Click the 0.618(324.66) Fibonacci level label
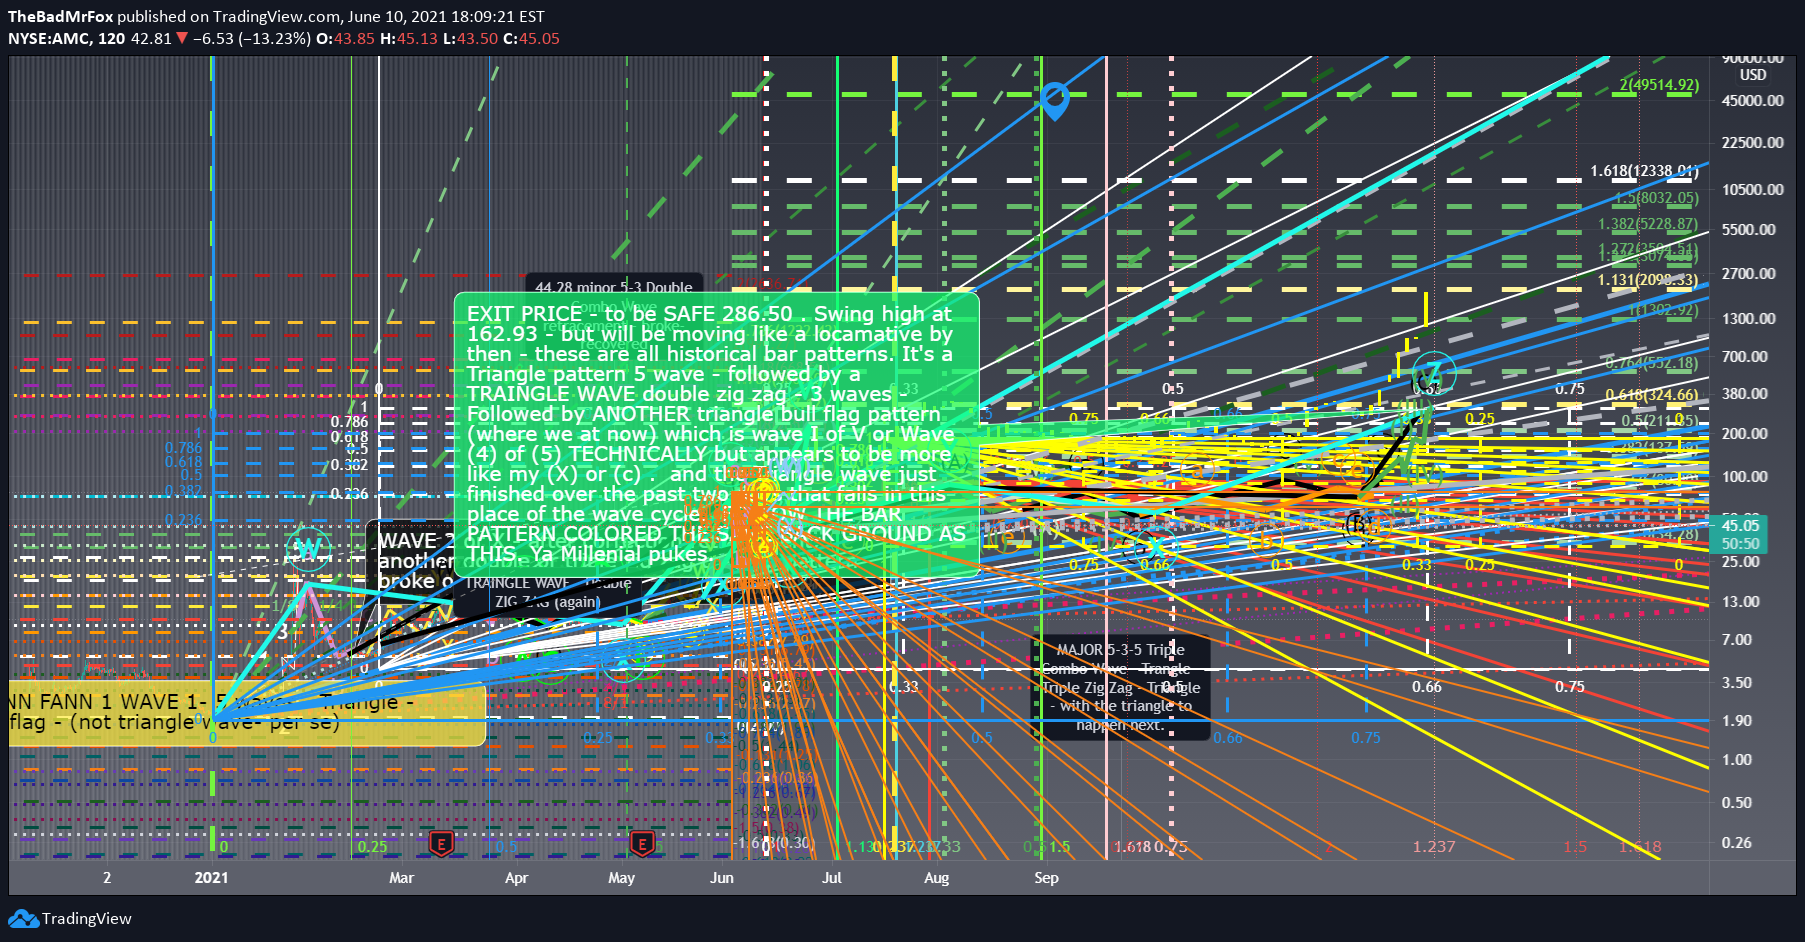1805x942 pixels. coord(1652,395)
